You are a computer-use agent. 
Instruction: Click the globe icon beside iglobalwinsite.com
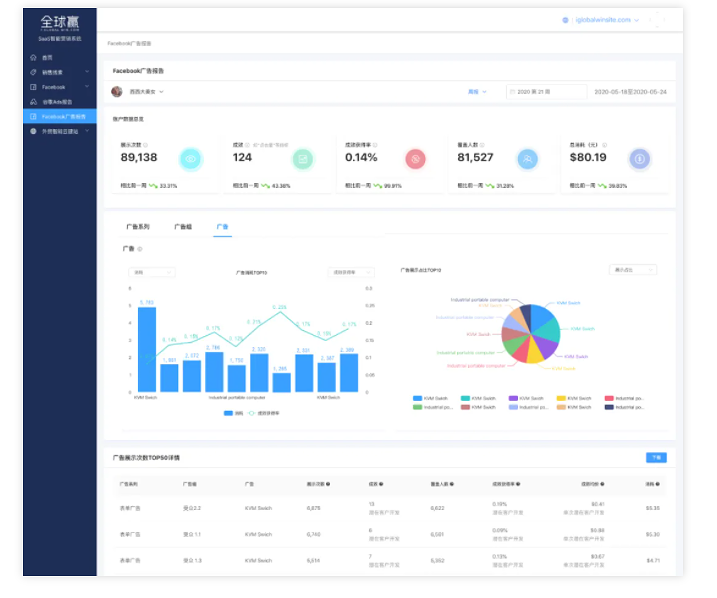565,20
